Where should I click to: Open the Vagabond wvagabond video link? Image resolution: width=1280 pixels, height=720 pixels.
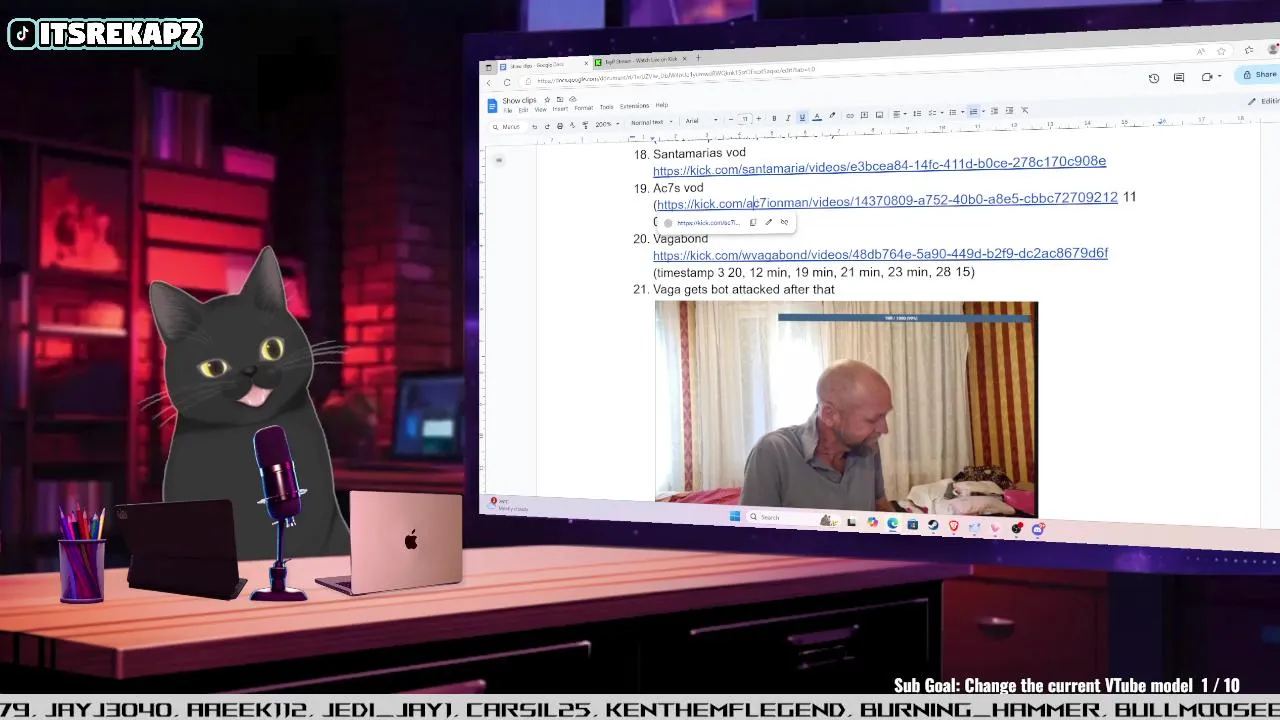click(x=880, y=254)
